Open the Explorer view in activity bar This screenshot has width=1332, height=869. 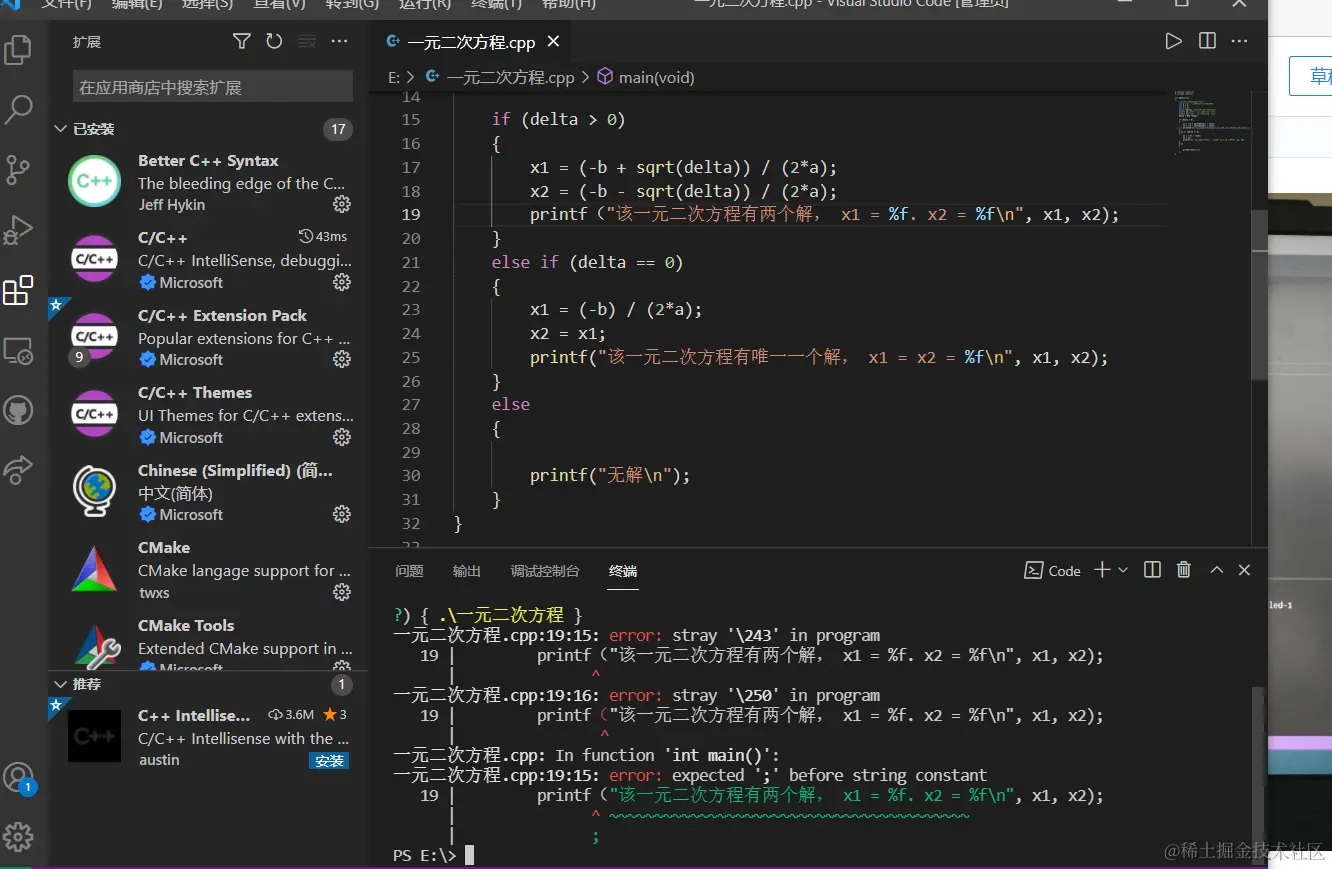point(18,50)
